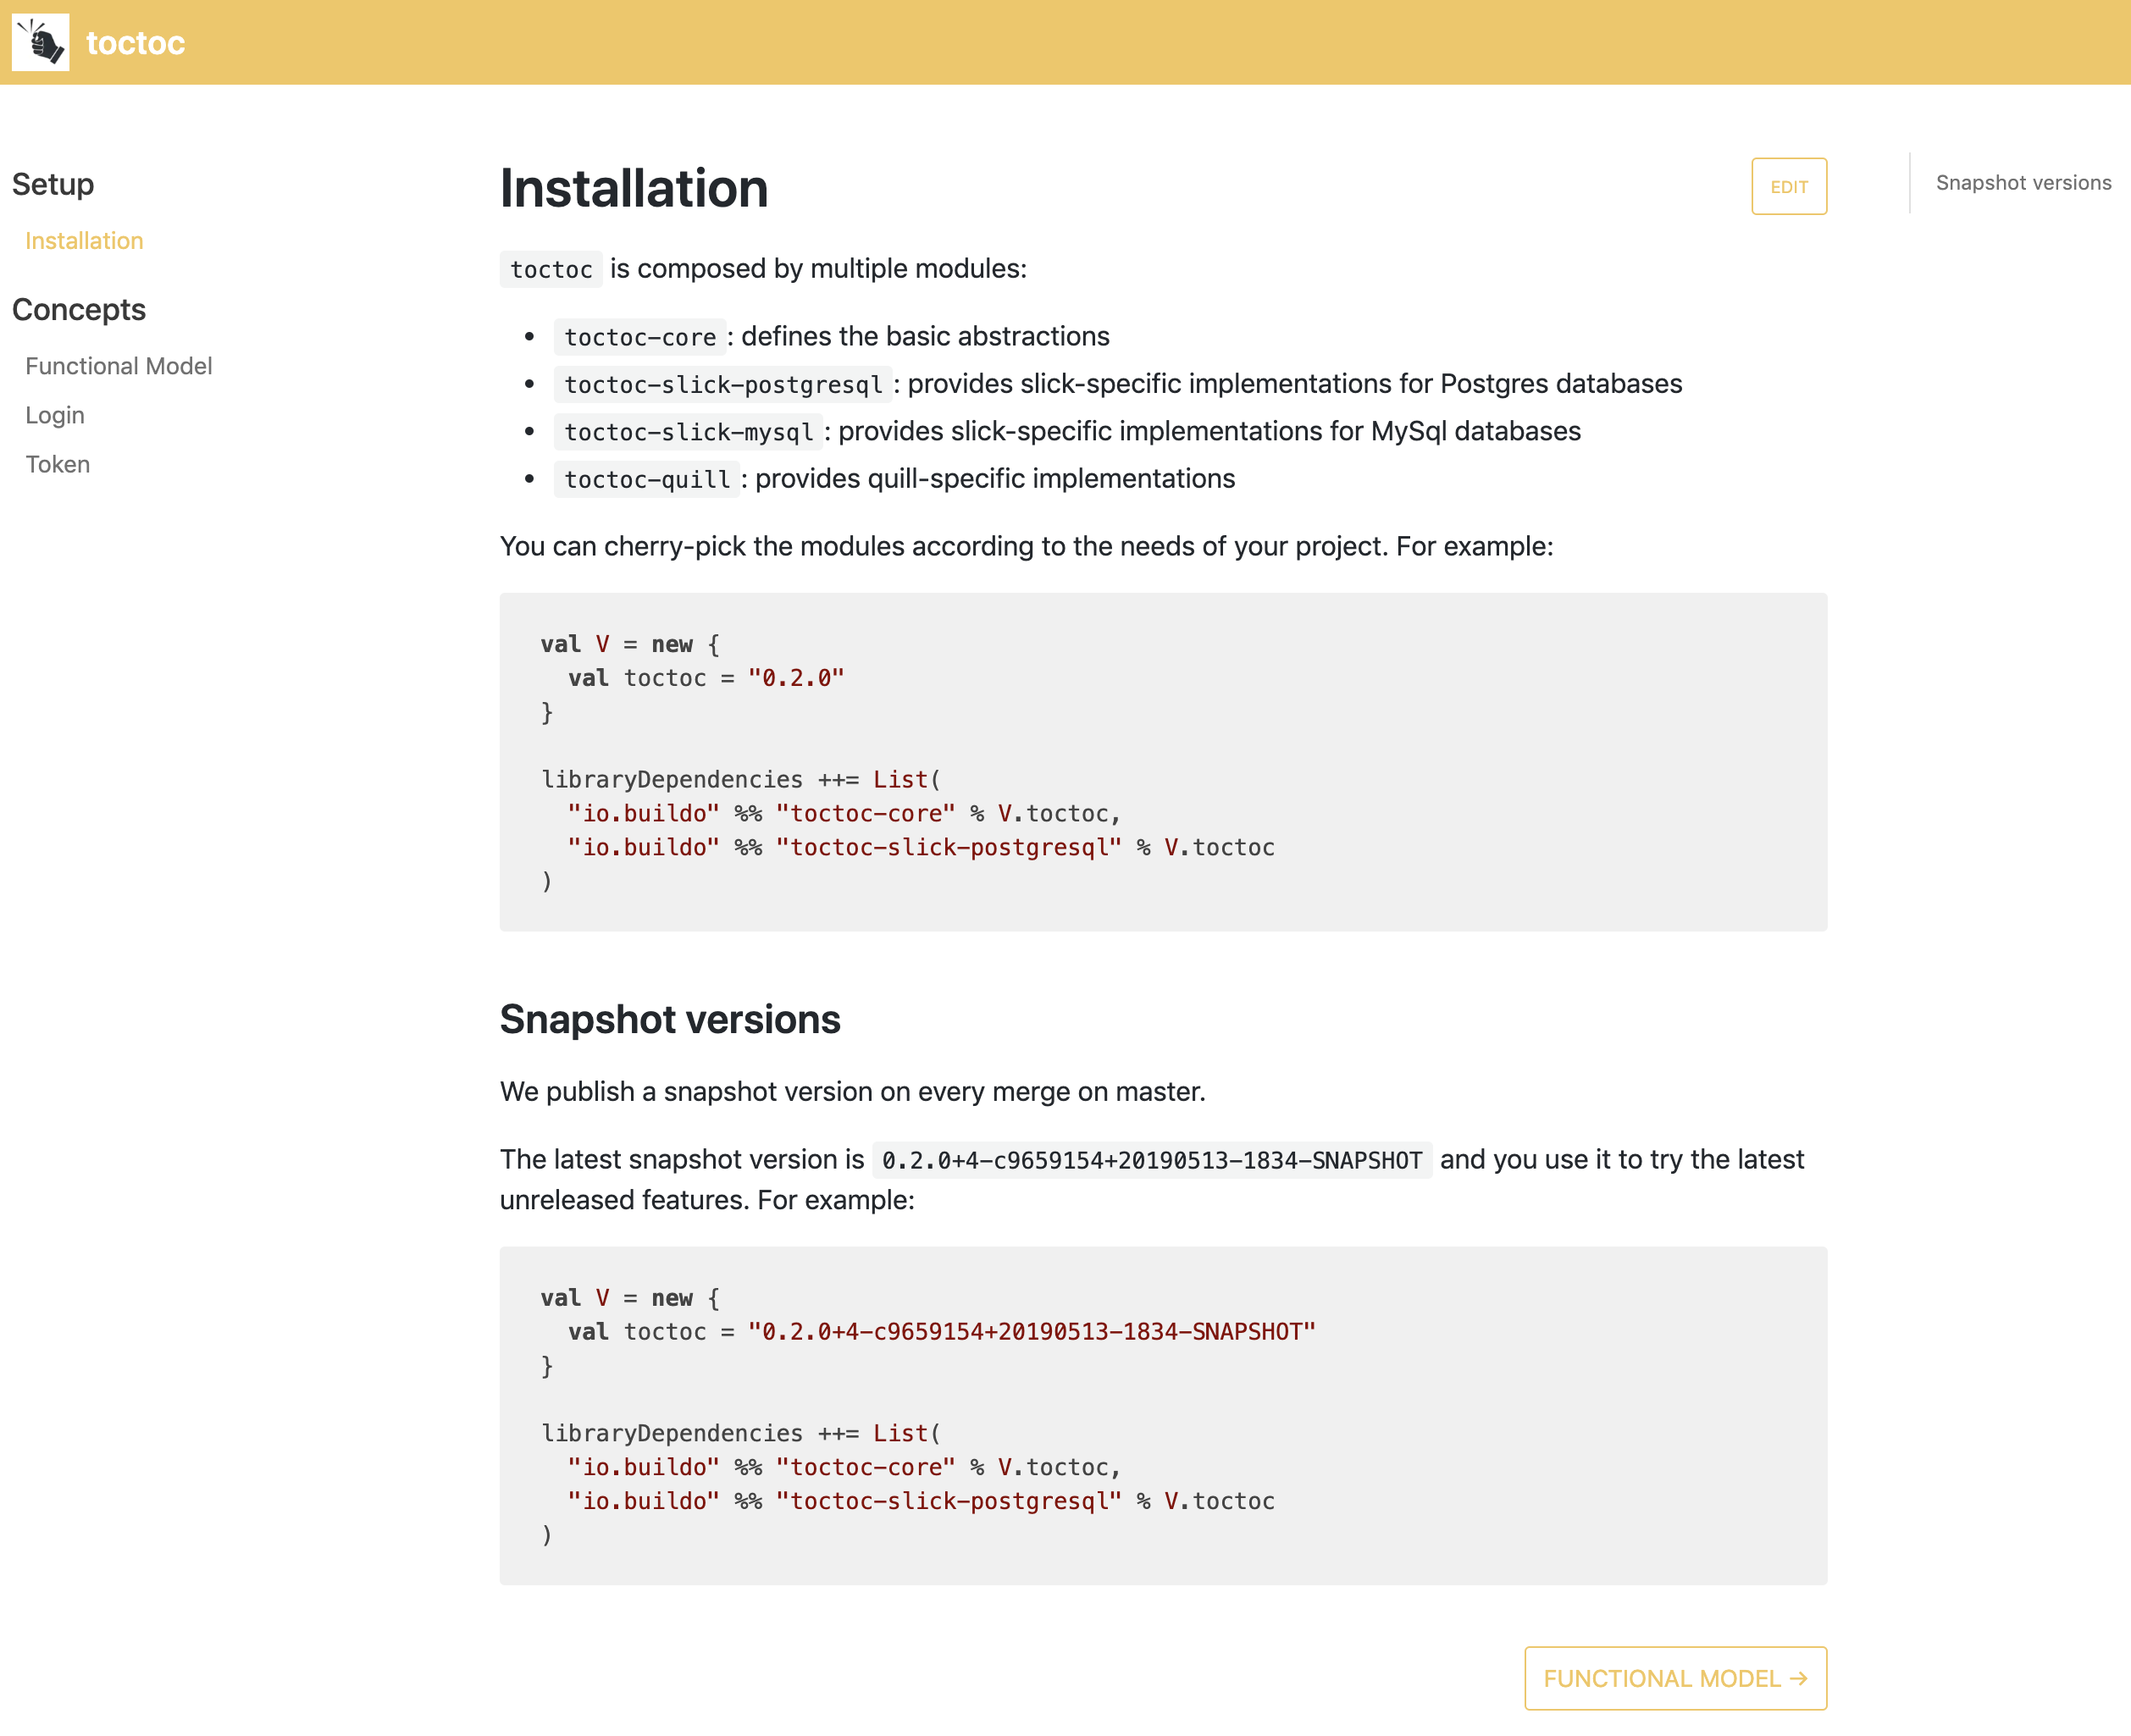
Task: Select the toctoc-core inline code label
Action: pyautogui.click(x=639, y=337)
